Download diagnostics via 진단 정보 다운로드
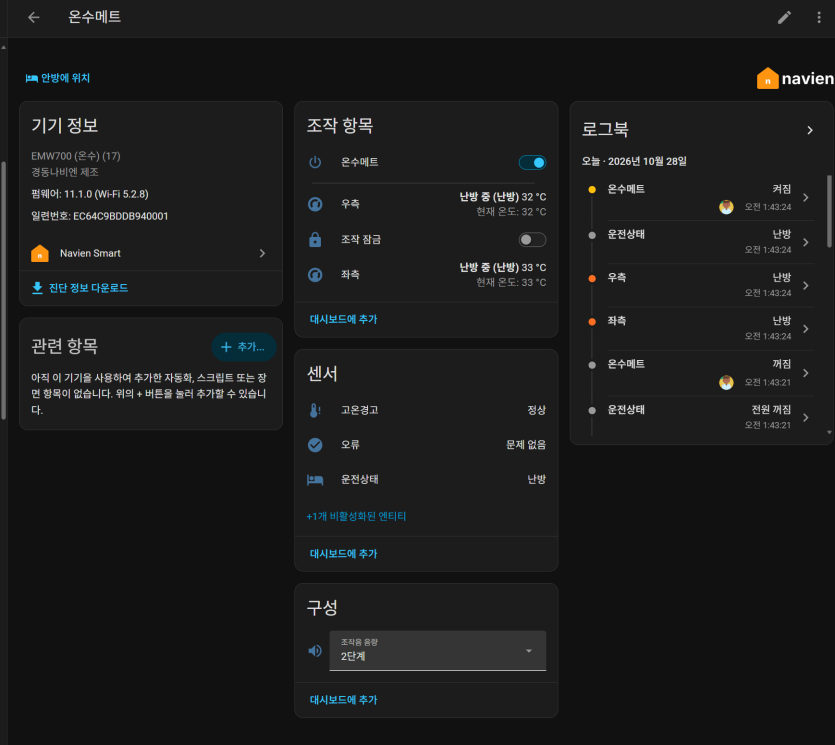The height and width of the screenshot is (745, 835). click(x=80, y=288)
